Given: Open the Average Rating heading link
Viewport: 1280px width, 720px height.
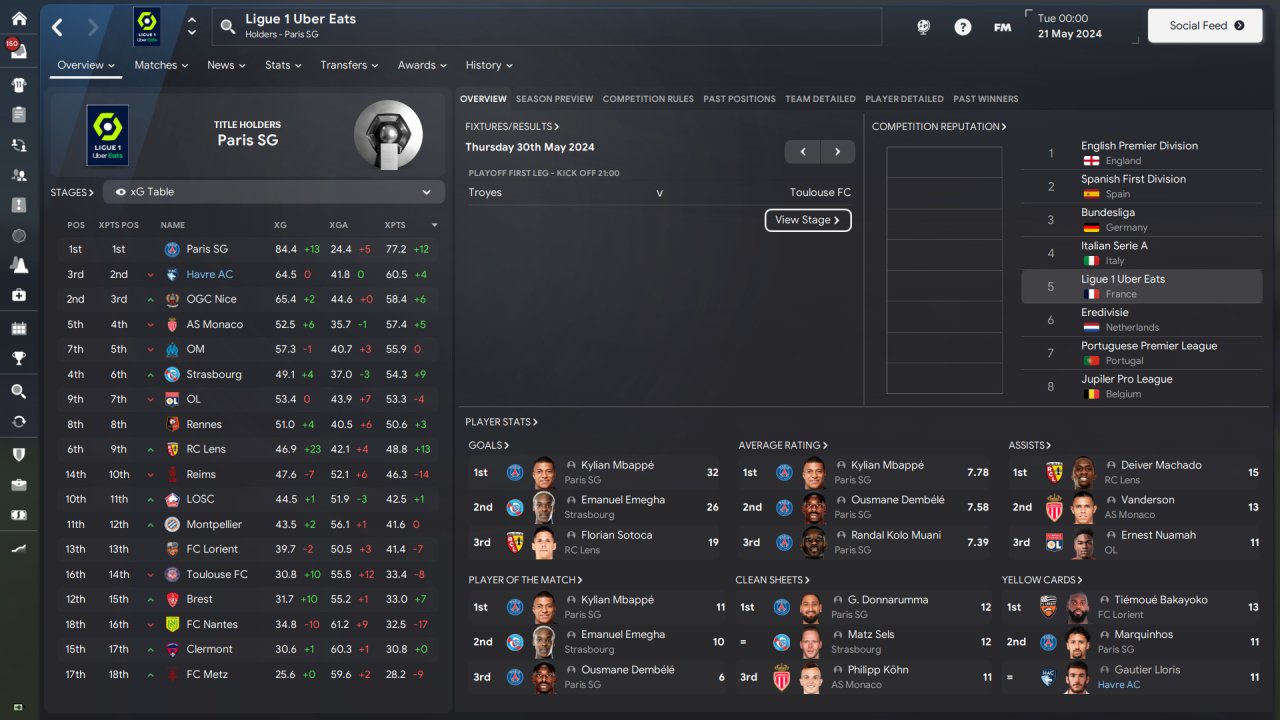Looking at the screenshot, I should pos(783,445).
